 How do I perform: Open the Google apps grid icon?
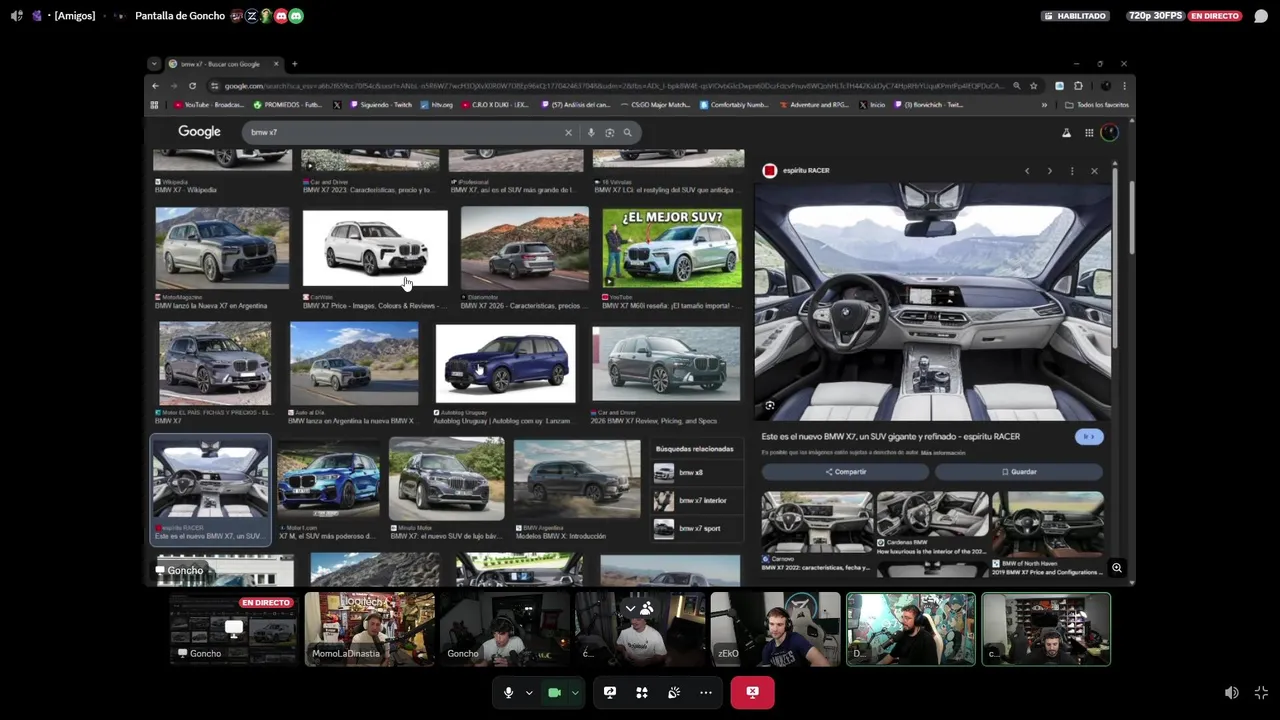pyautogui.click(x=1089, y=132)
